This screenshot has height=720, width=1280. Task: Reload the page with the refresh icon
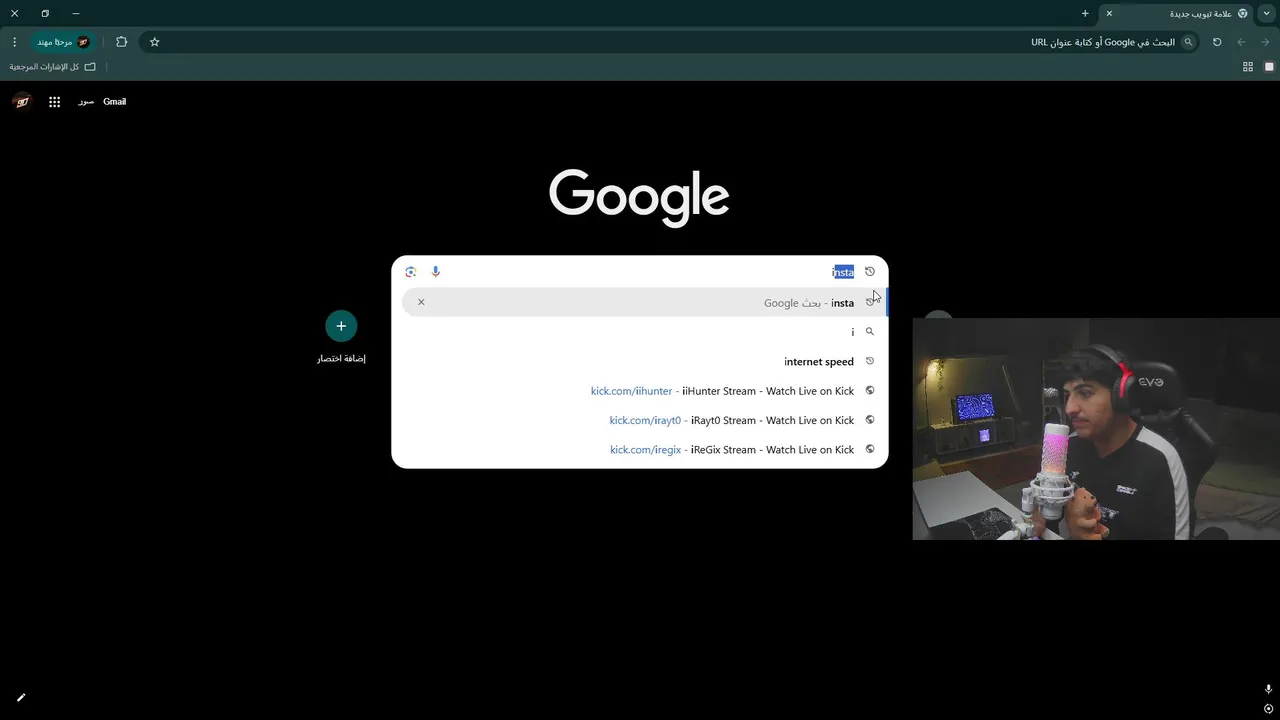pyautogui.click(x=1217, y=42)
